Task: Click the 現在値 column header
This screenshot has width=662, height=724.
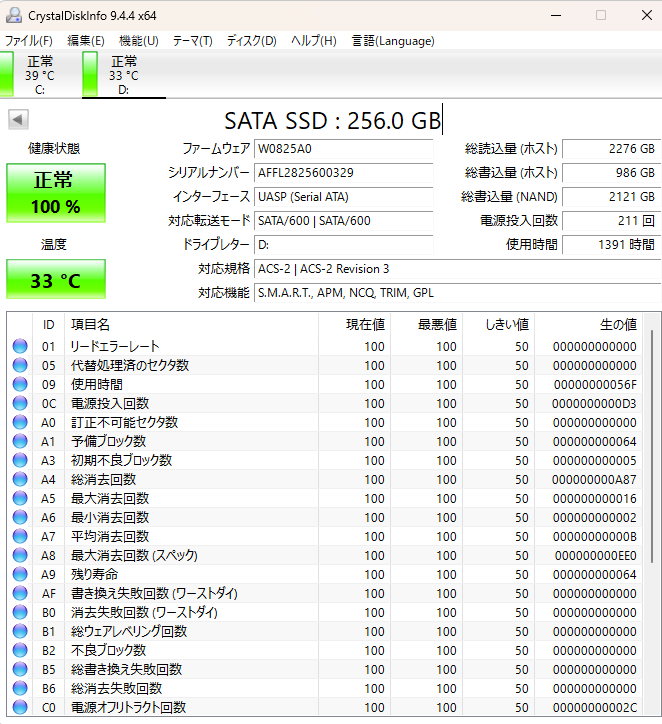Action: click(x=355, y=325)
